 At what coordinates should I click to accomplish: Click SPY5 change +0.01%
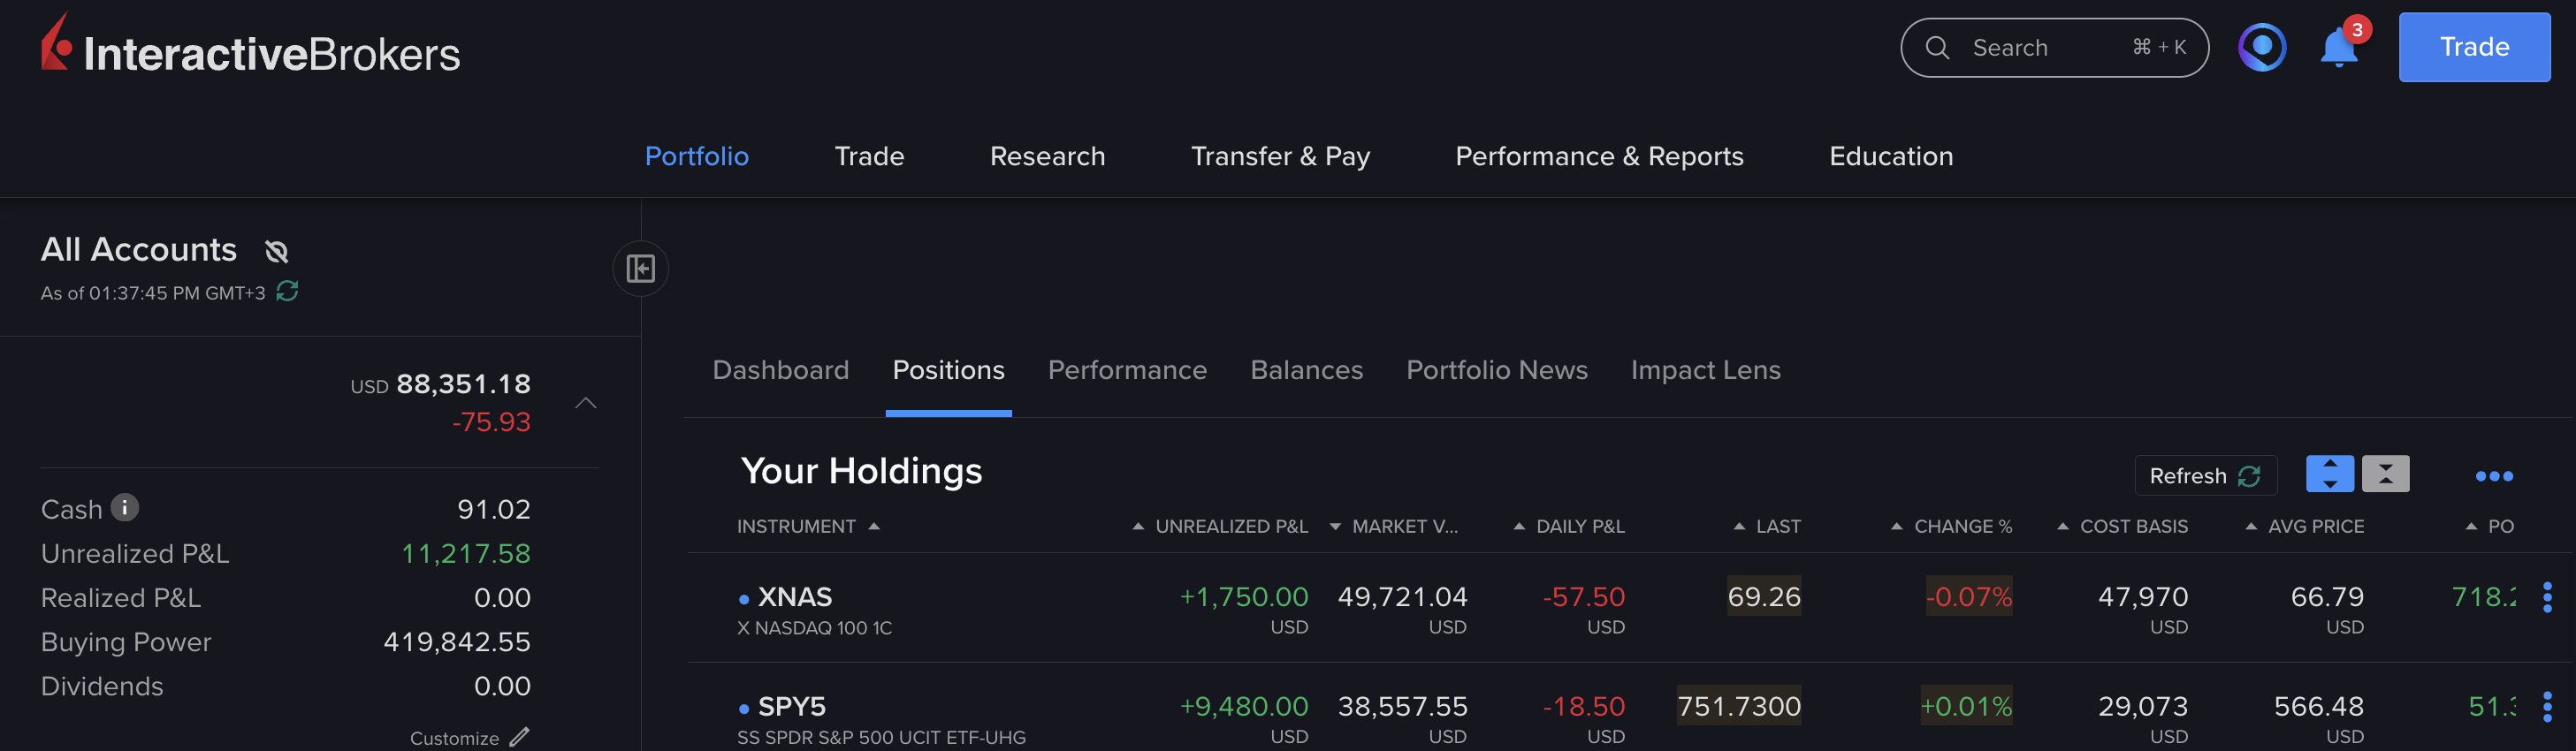pyautogui.click(x=1966, y=706)
